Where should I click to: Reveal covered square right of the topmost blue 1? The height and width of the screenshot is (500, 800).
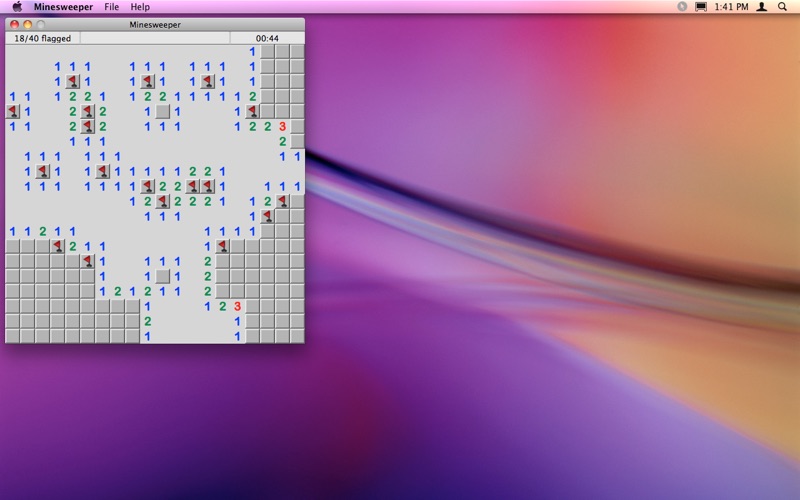point(267,52)
